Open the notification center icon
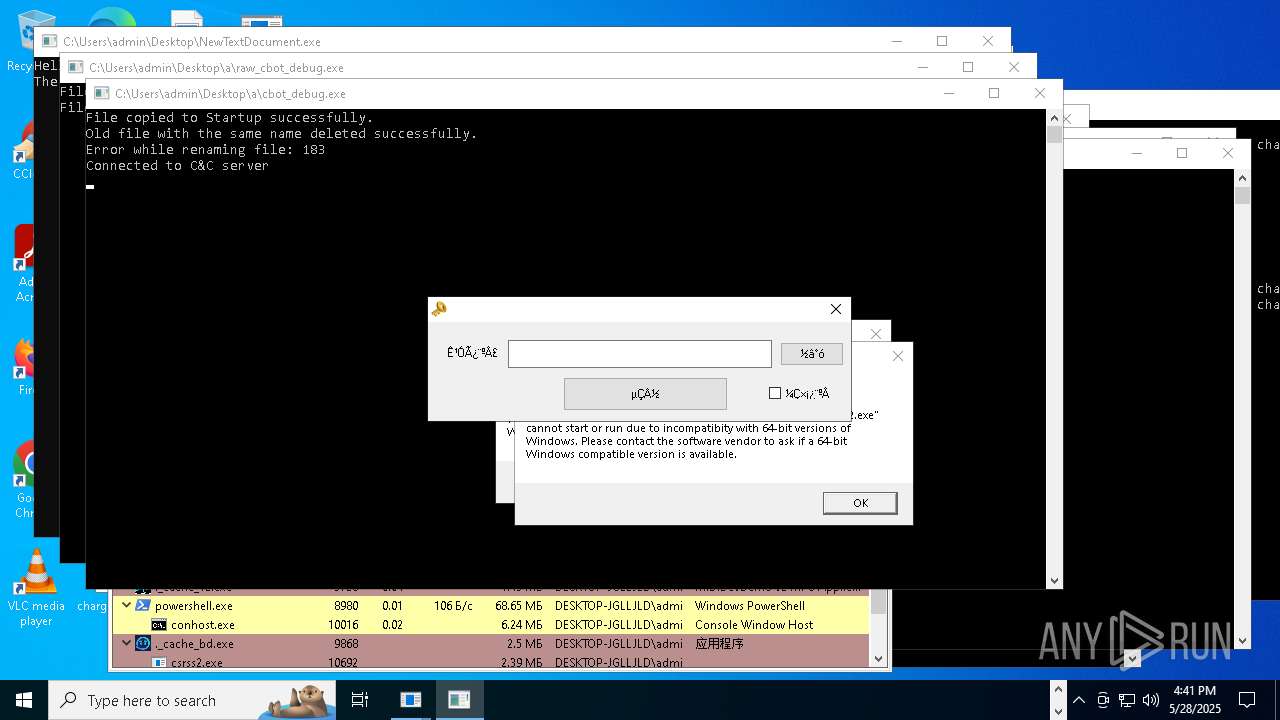1280x720 pixels. [1247, 700]
